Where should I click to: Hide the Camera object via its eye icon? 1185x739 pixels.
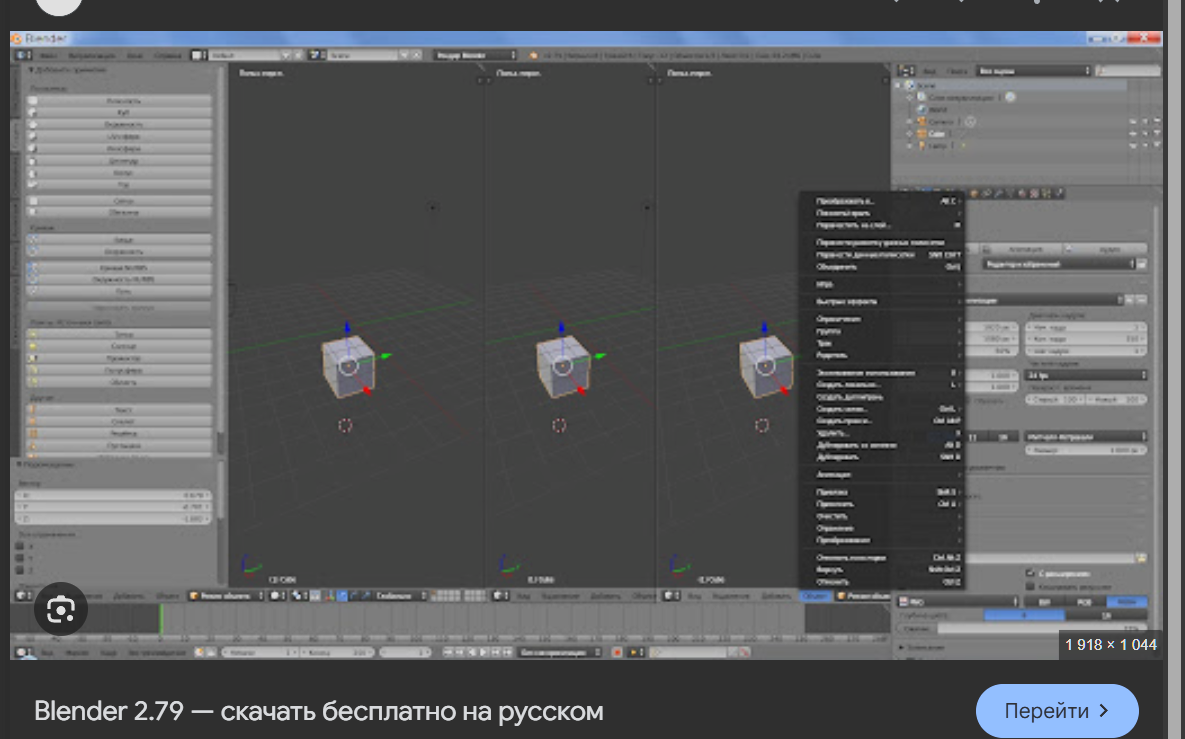click(x=1133, y=122)
